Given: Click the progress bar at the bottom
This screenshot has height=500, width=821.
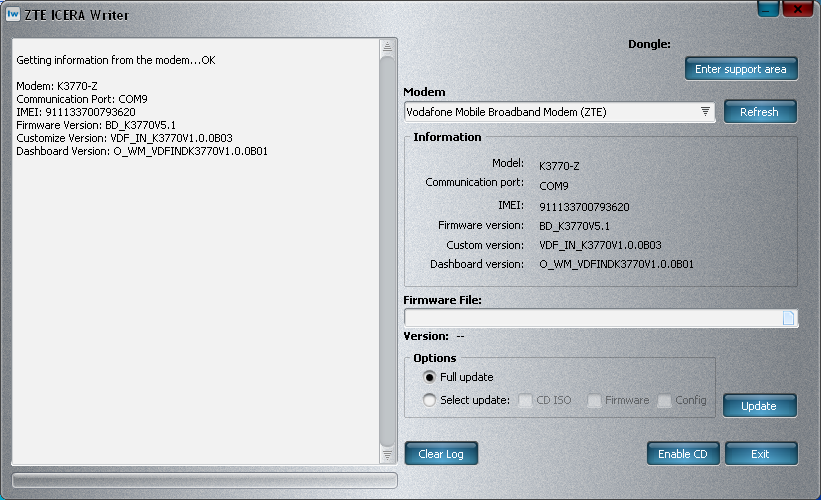Looking at the screenshot, I should pos(204,481).
